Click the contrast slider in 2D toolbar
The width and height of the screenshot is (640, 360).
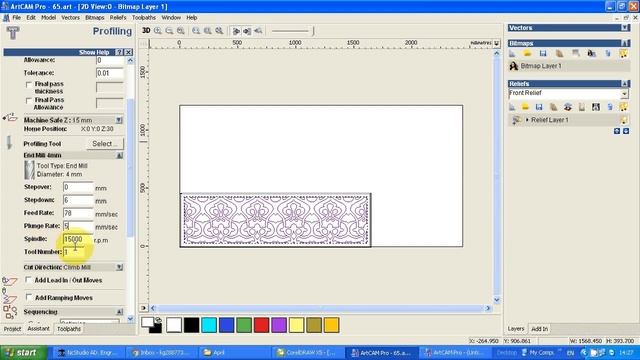(292, 31)
